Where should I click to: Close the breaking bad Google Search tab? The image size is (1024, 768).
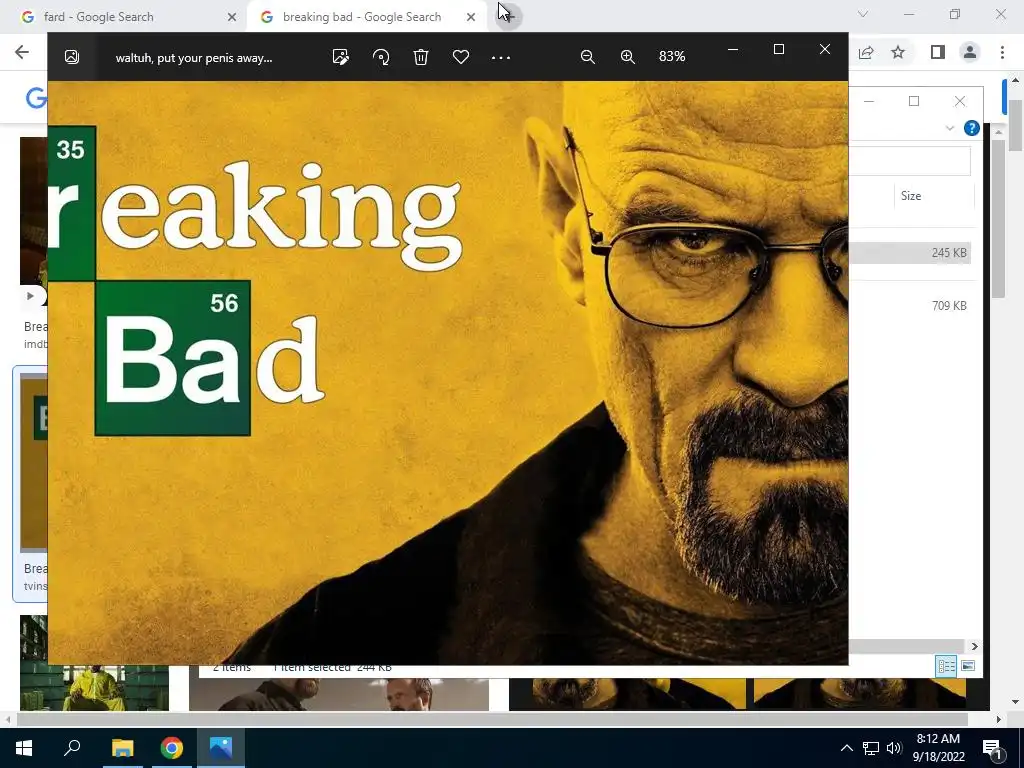(x=471, y=17)
